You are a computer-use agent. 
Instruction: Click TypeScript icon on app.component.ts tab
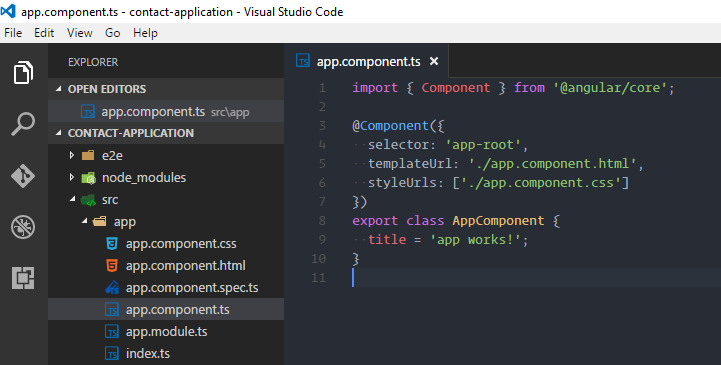[303, 61]
